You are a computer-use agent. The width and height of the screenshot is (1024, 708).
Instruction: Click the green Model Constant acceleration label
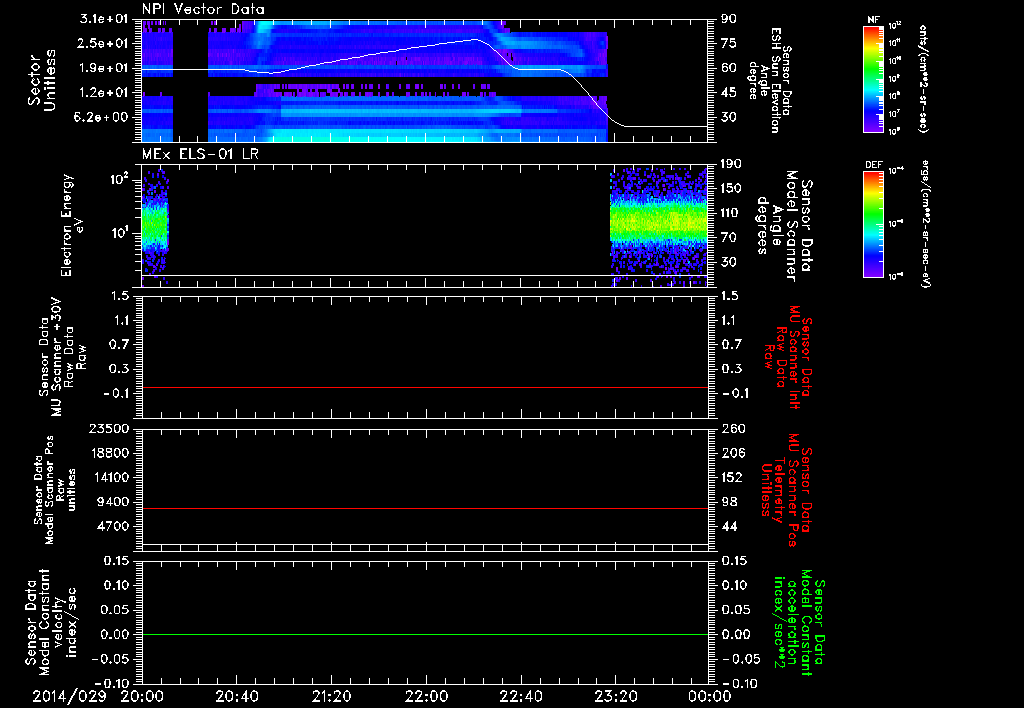coord(799,623)
